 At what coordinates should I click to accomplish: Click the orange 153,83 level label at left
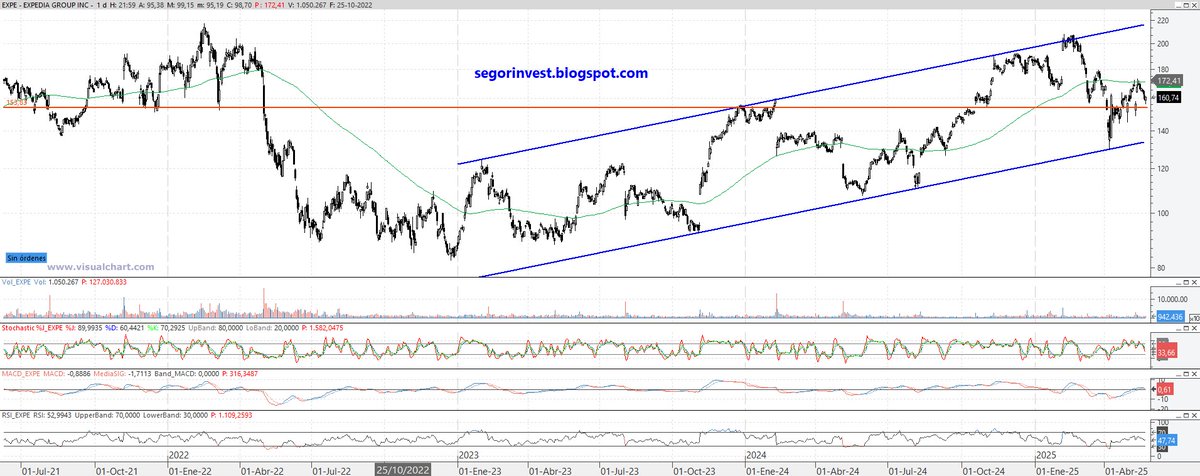tap(15, 102)
